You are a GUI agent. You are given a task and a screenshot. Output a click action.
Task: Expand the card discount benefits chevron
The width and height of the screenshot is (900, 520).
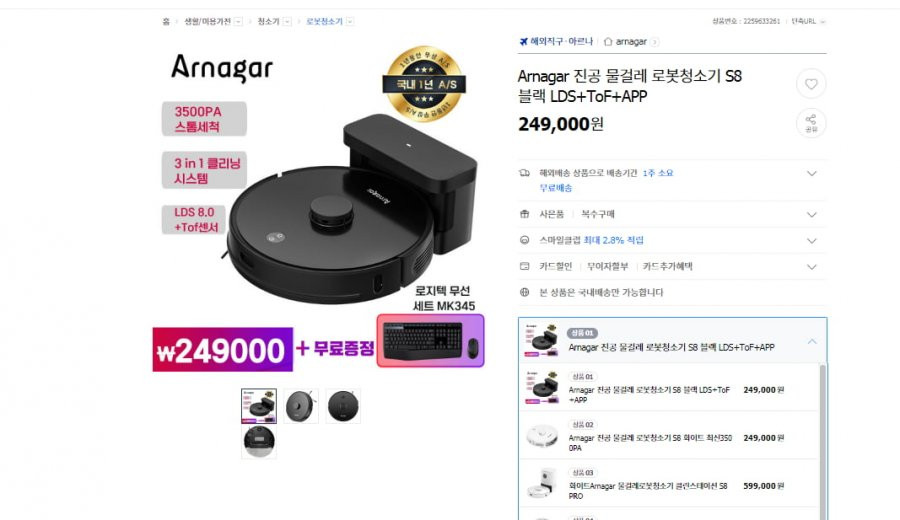[811, 267]
